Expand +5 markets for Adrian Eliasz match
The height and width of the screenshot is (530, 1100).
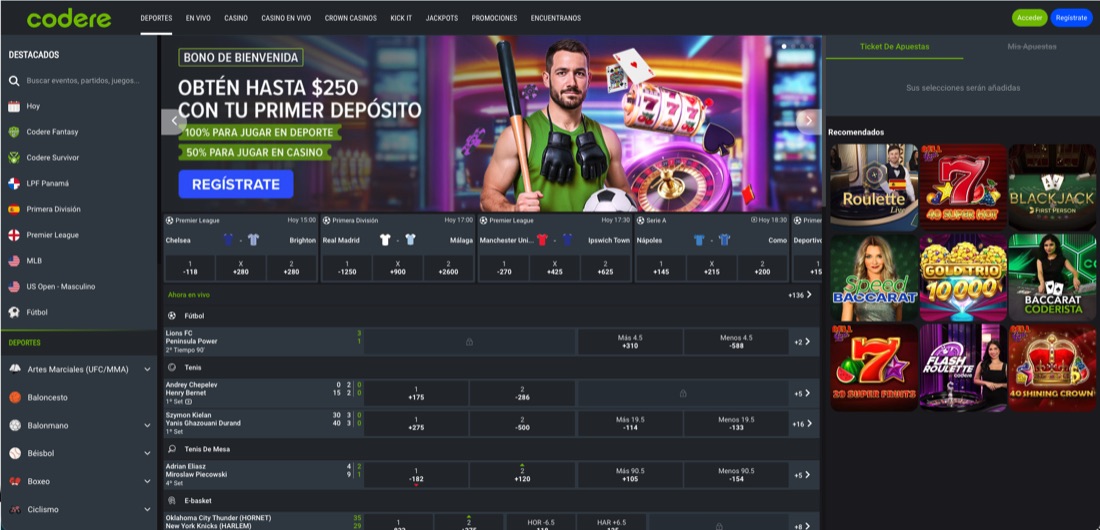pyautogui.click(x=803, y=475)
